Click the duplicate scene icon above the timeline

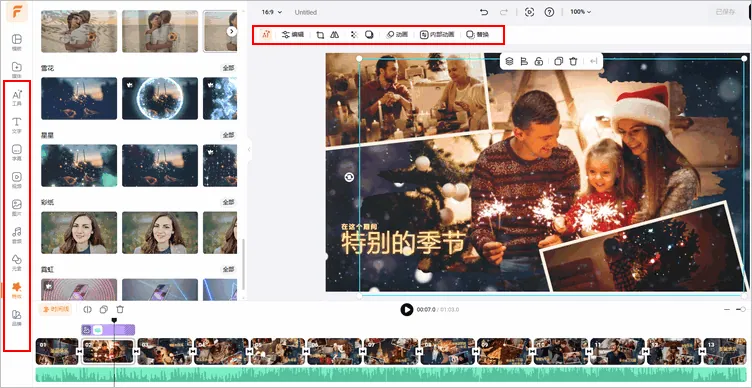pos(104,309)
